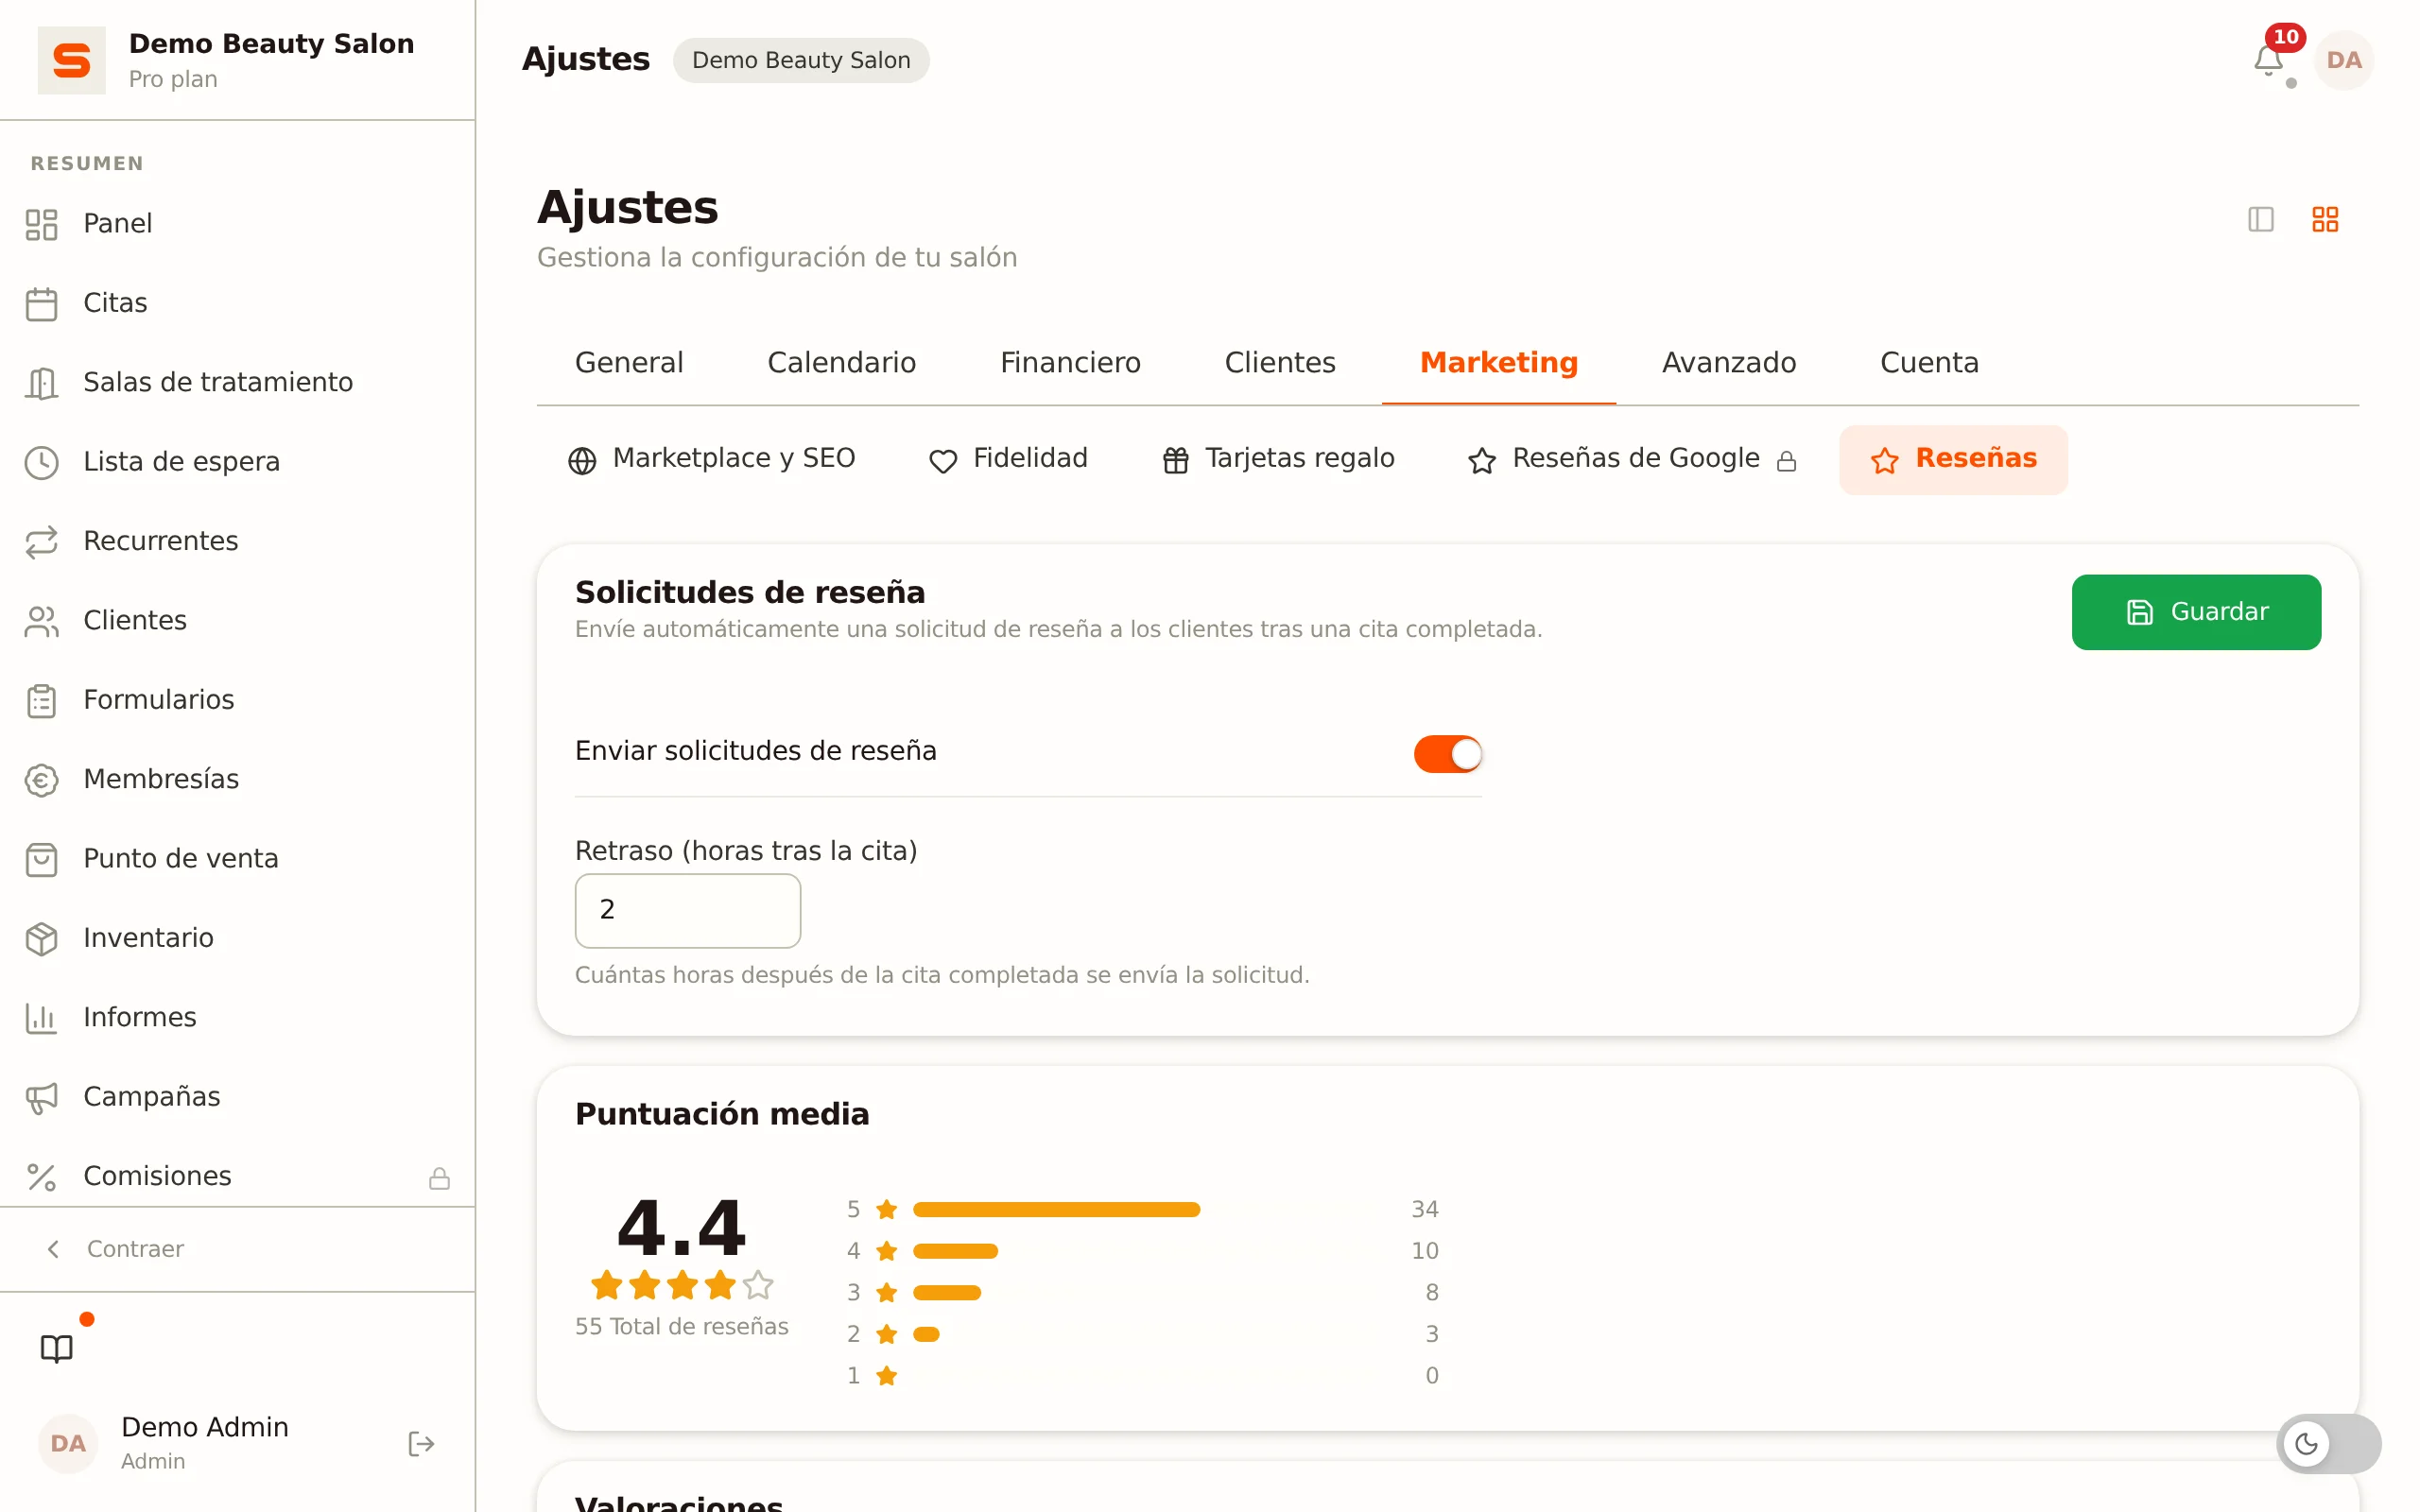Click the 4.4 average rating stars
The height and width of the screenshot is (1512, 2420).
point(682,1284)
